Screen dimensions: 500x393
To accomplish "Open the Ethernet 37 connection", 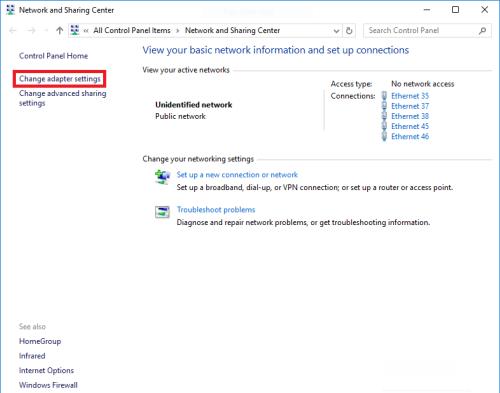I will coord(410,106).
